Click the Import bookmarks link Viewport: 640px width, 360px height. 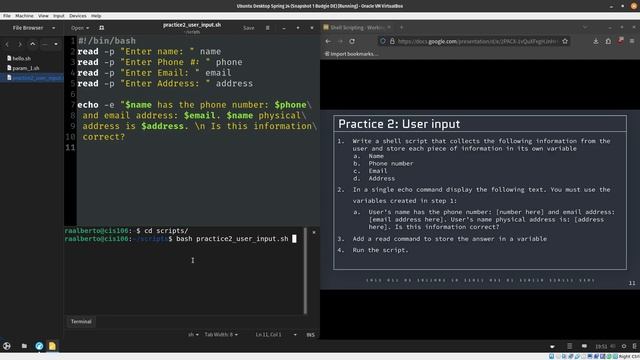351,54
